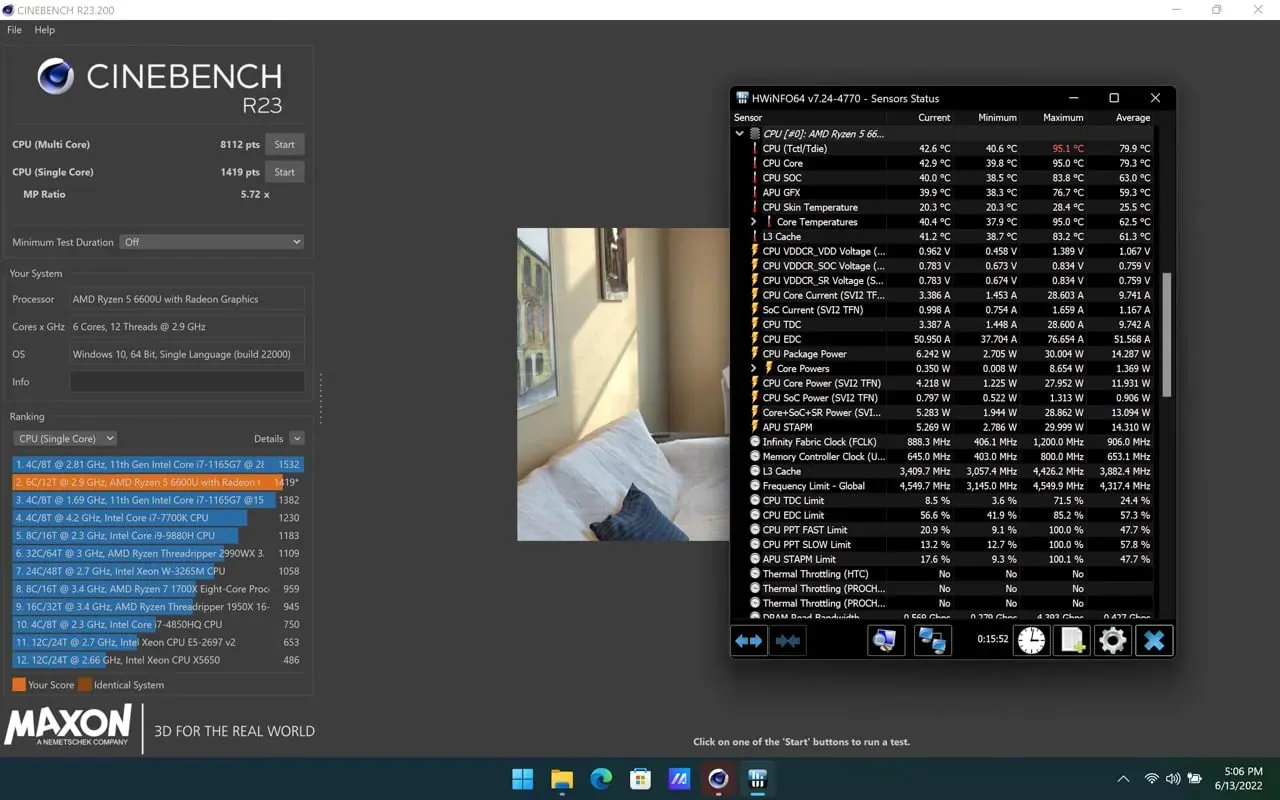Open the Windows Start menu

523,779
